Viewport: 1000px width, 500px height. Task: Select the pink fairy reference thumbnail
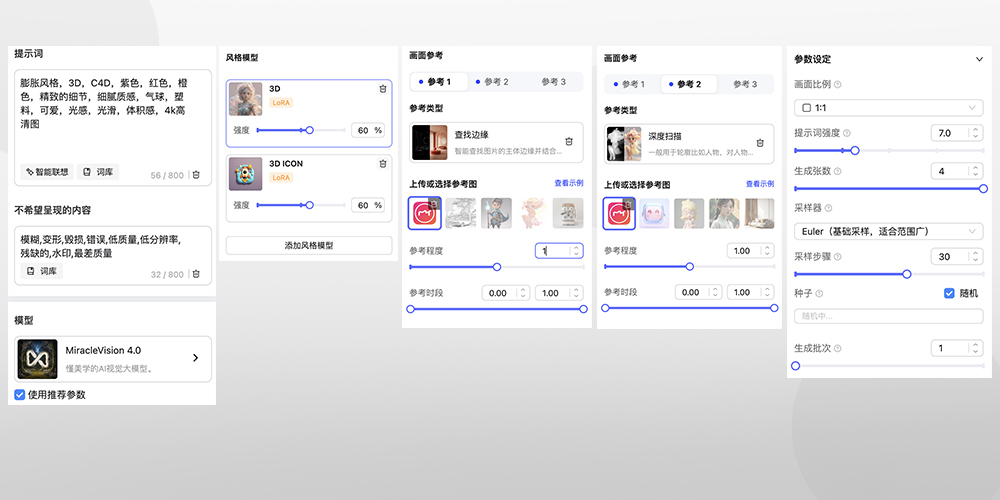(533, 214)
